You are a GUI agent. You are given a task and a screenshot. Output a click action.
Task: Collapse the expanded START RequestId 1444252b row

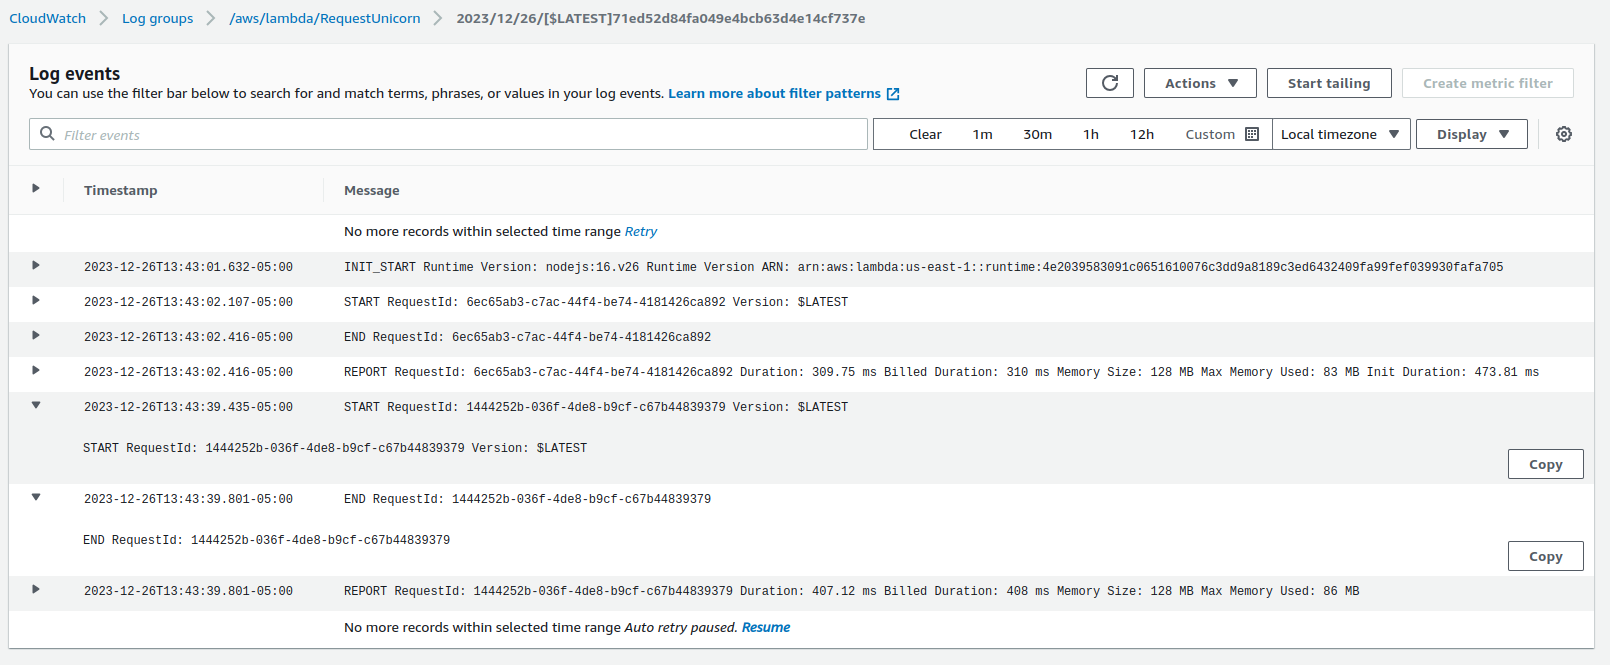36,406
